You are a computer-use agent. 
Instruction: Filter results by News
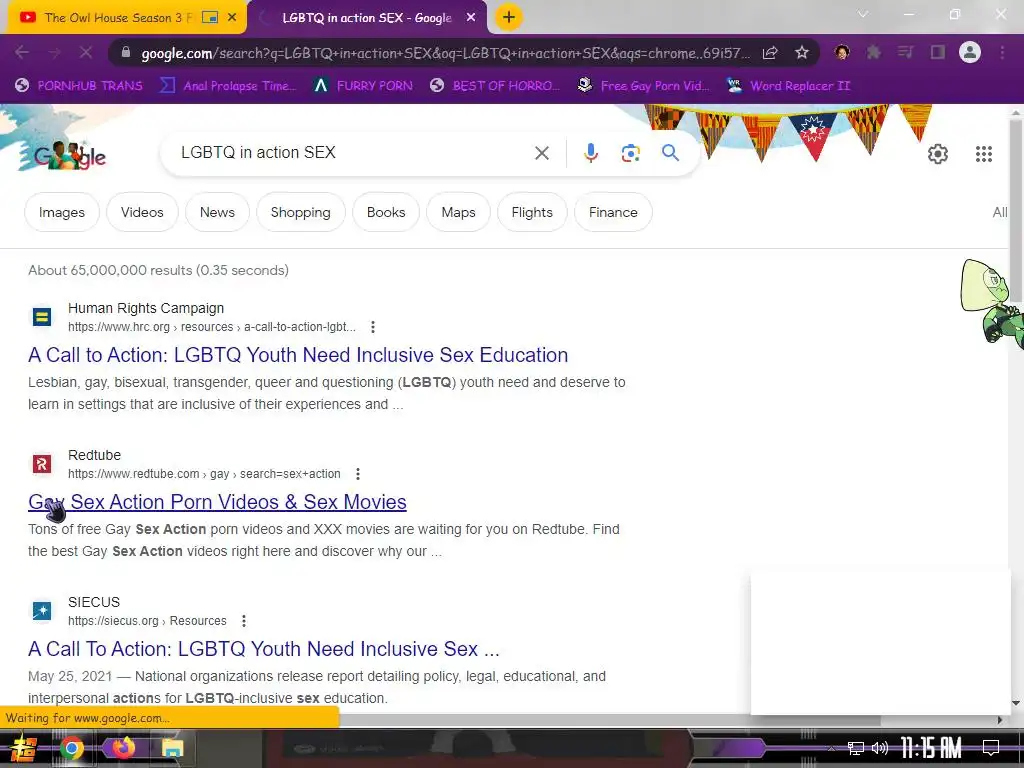(217, 212)
